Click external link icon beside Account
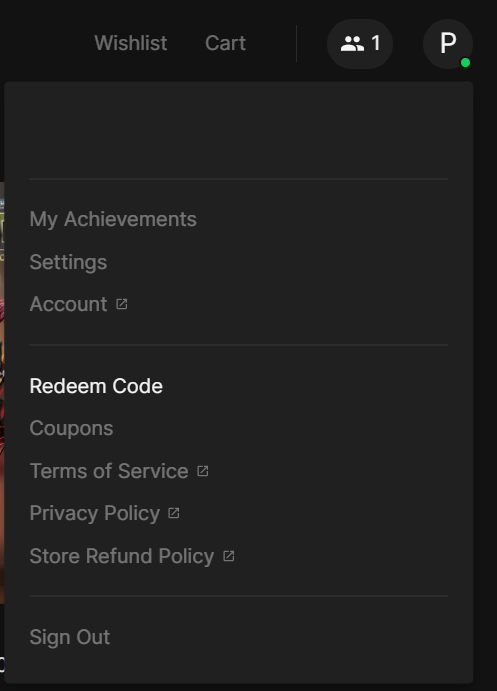497x691 pixels. pyautogui.click(x=122, y=304)
